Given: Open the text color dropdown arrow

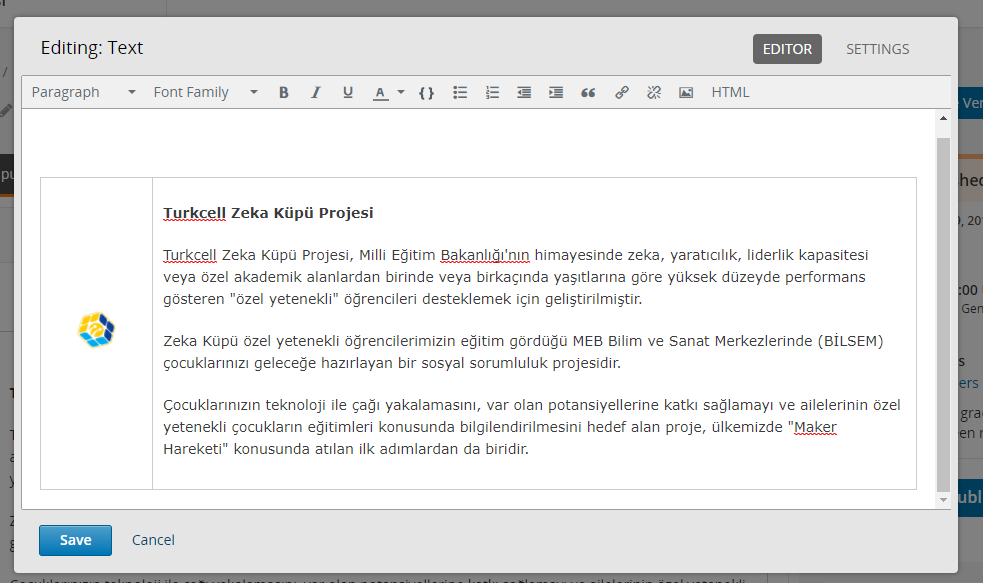Looking at the screenshot, I should [401, 93].
